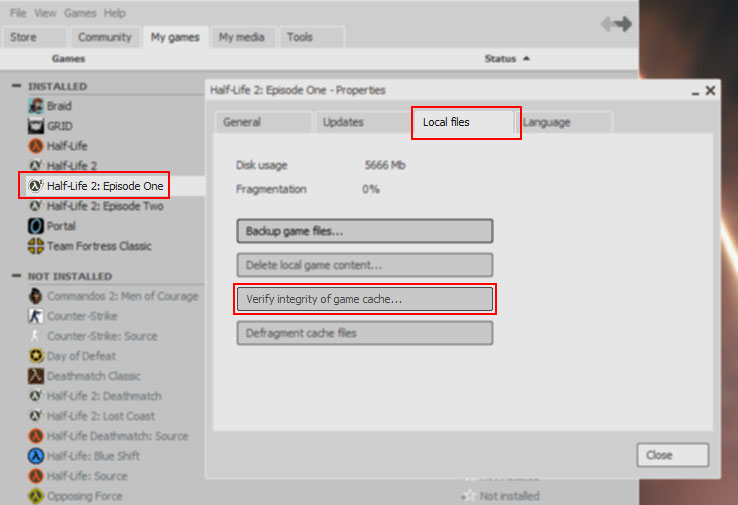Click the forward navigation arrow
The image size is (738, 505).
(x=624, y=24)
